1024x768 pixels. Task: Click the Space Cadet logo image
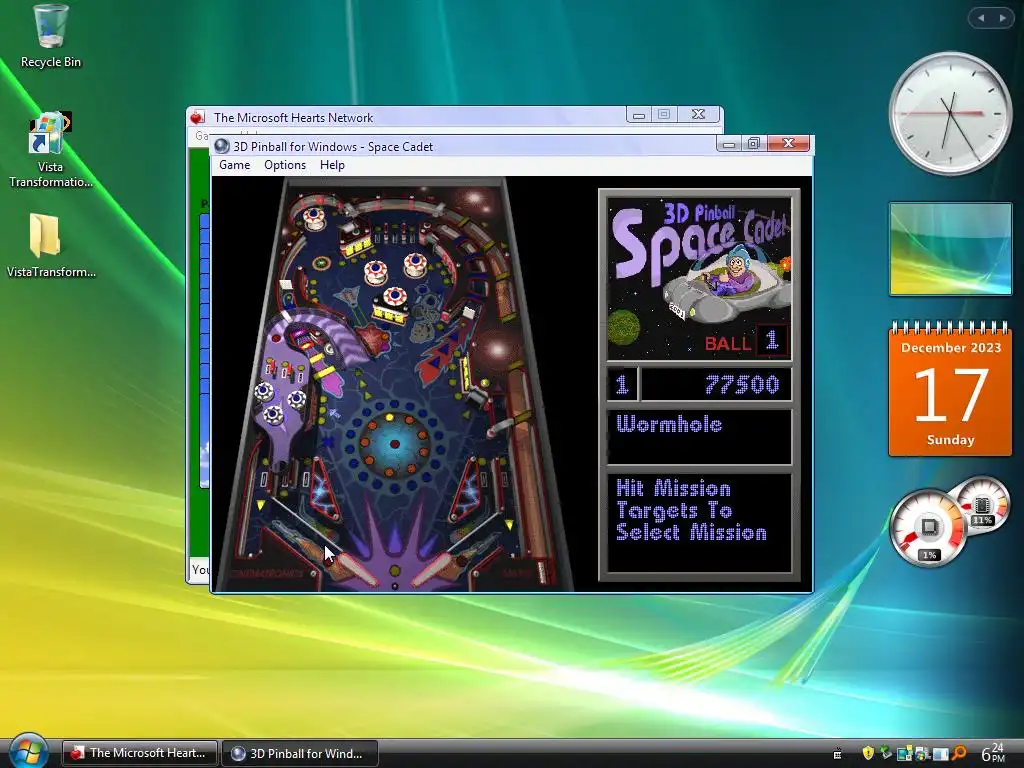699,279
